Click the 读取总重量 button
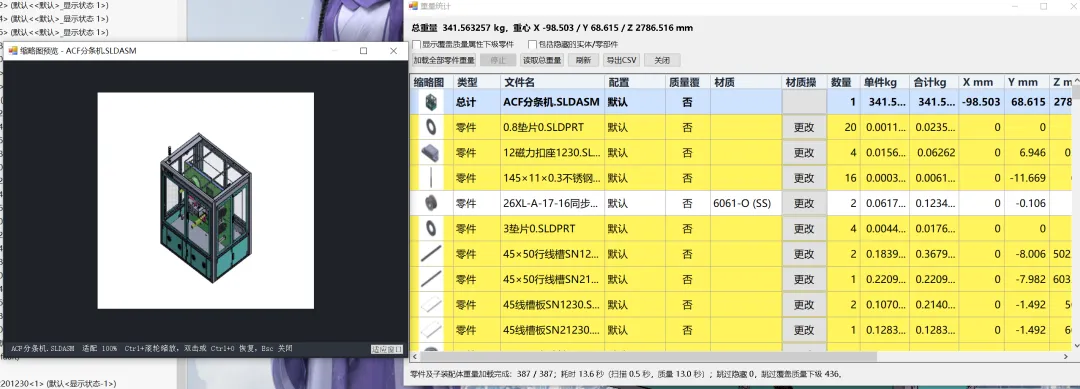 pos(541,60)
